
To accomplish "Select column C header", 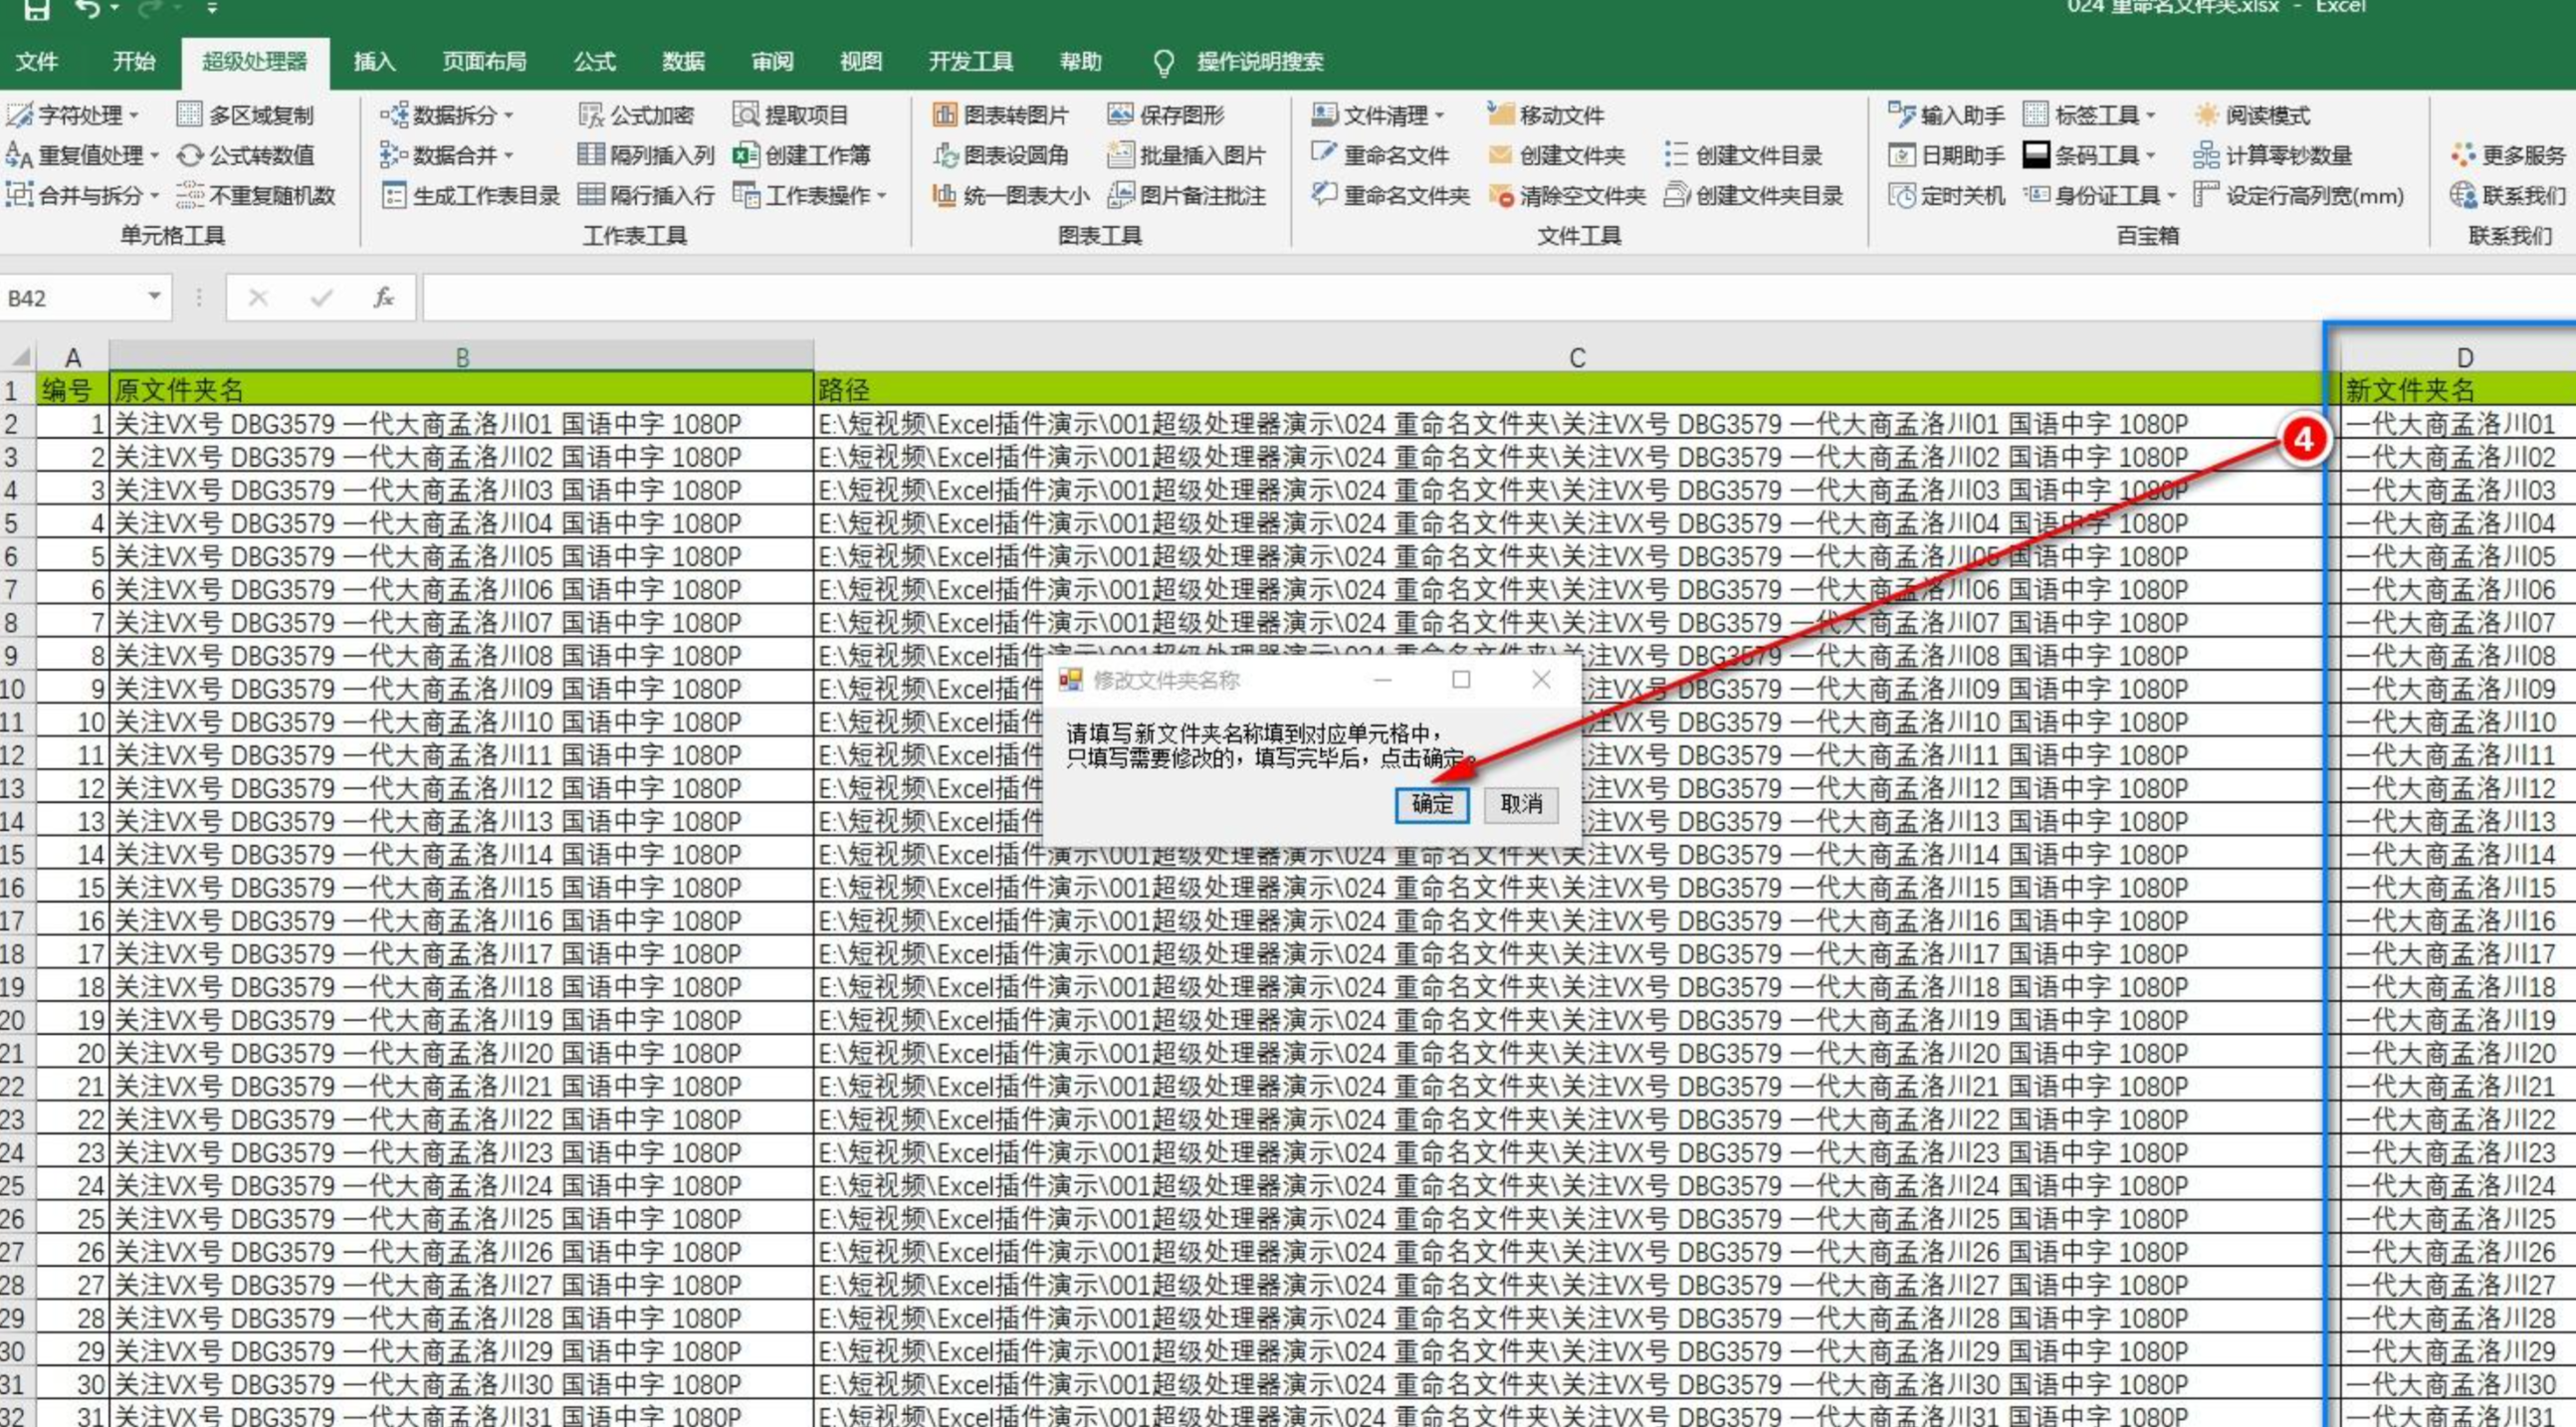I will tap(1576, 358).
